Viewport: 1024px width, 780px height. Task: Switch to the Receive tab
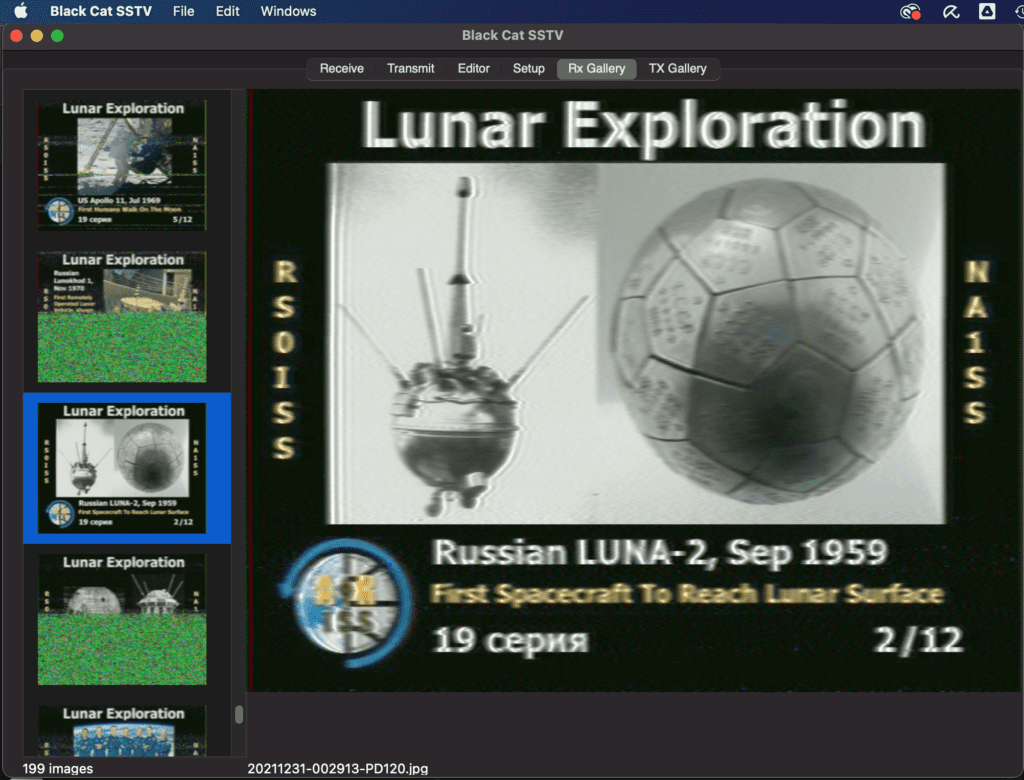[x=341, y=69]
